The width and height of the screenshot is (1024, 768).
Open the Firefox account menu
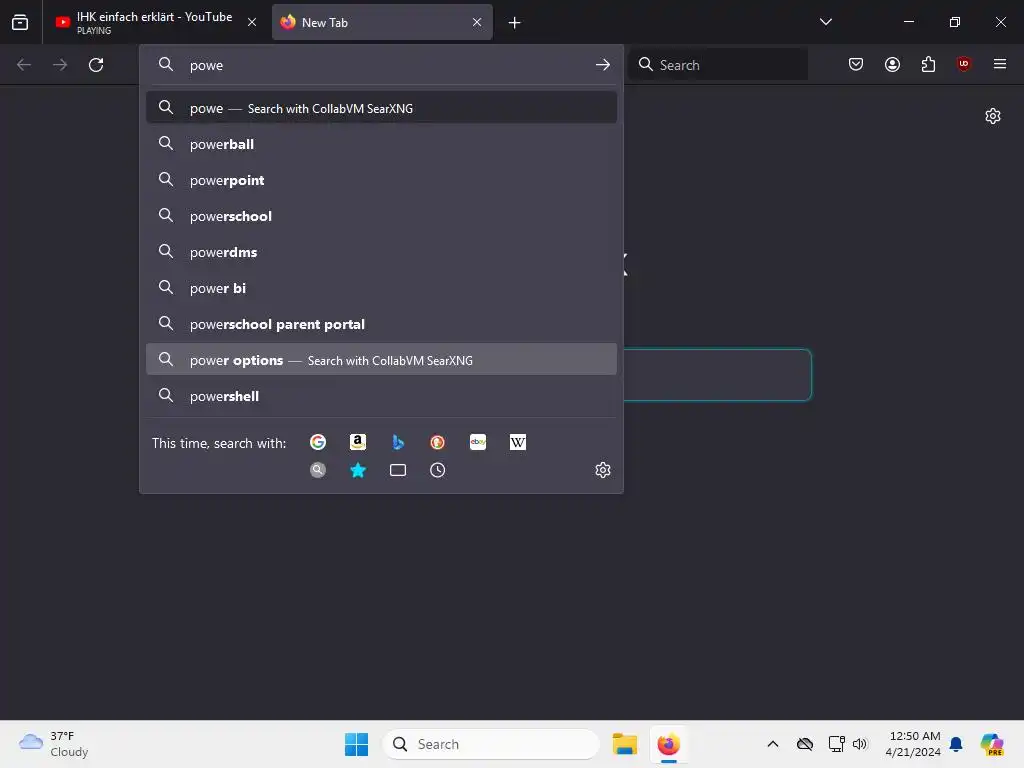click(x=892, y=64)
